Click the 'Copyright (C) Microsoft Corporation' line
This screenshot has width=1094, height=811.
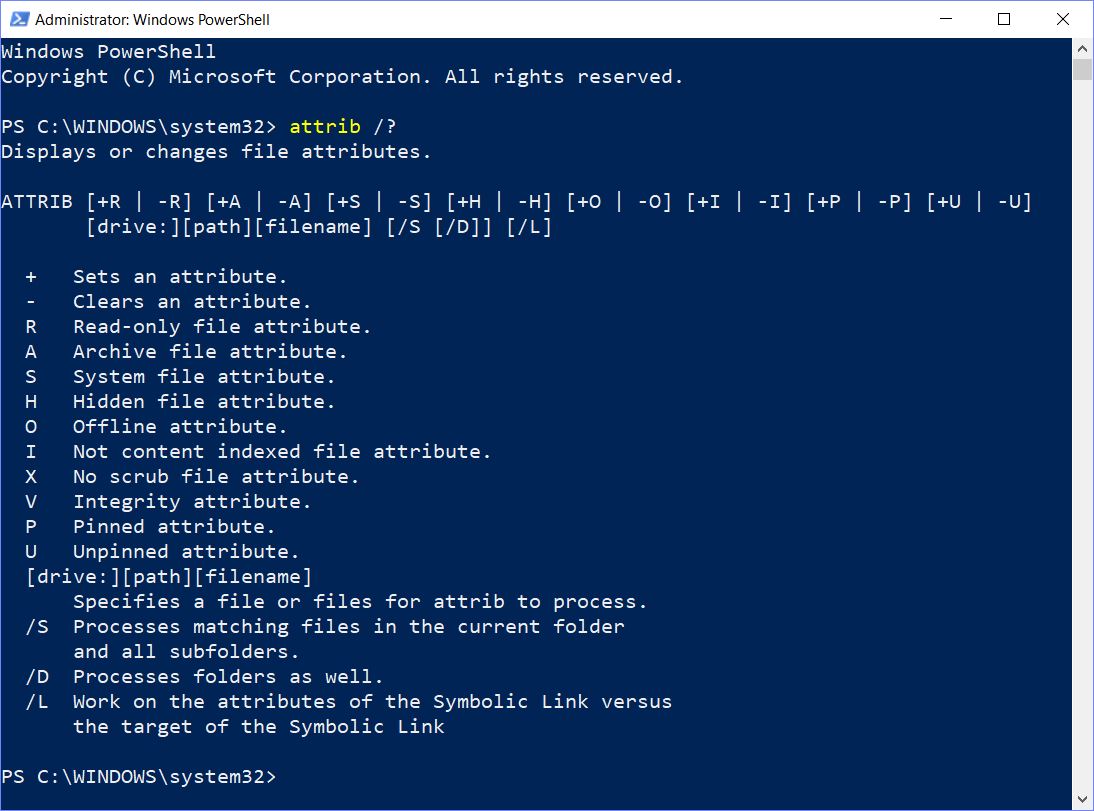tap(342, 77)
